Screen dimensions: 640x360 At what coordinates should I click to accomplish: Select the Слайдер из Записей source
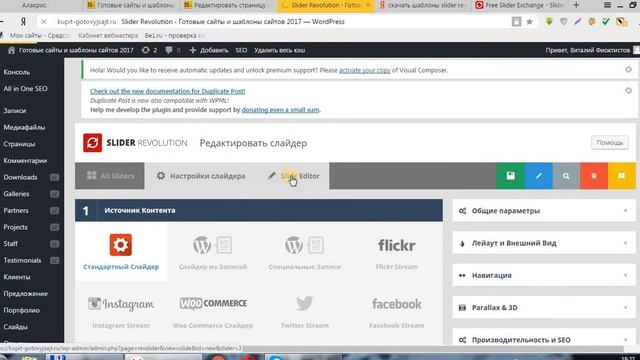tap(213, 252)
